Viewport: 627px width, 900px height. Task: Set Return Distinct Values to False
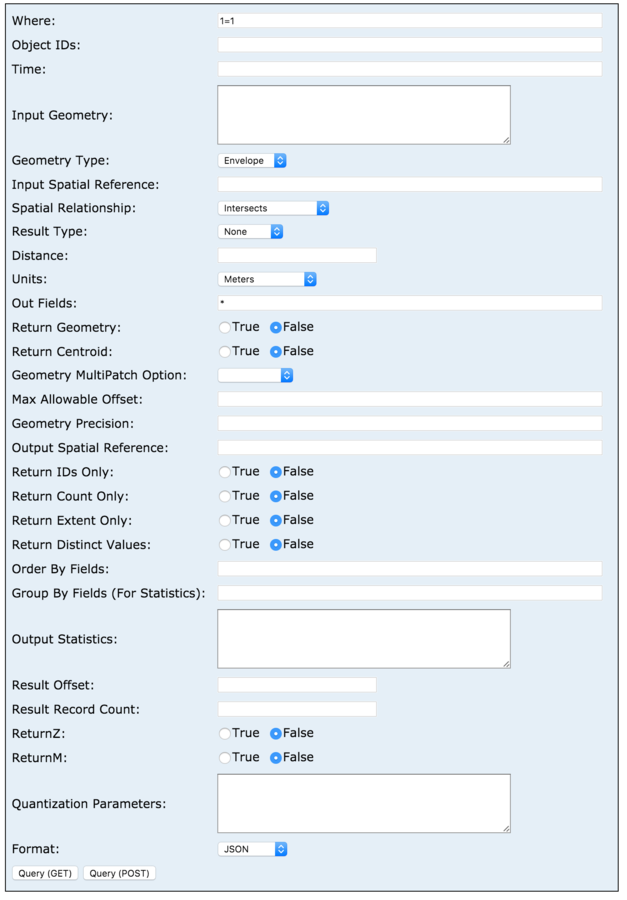pos(276,544)
